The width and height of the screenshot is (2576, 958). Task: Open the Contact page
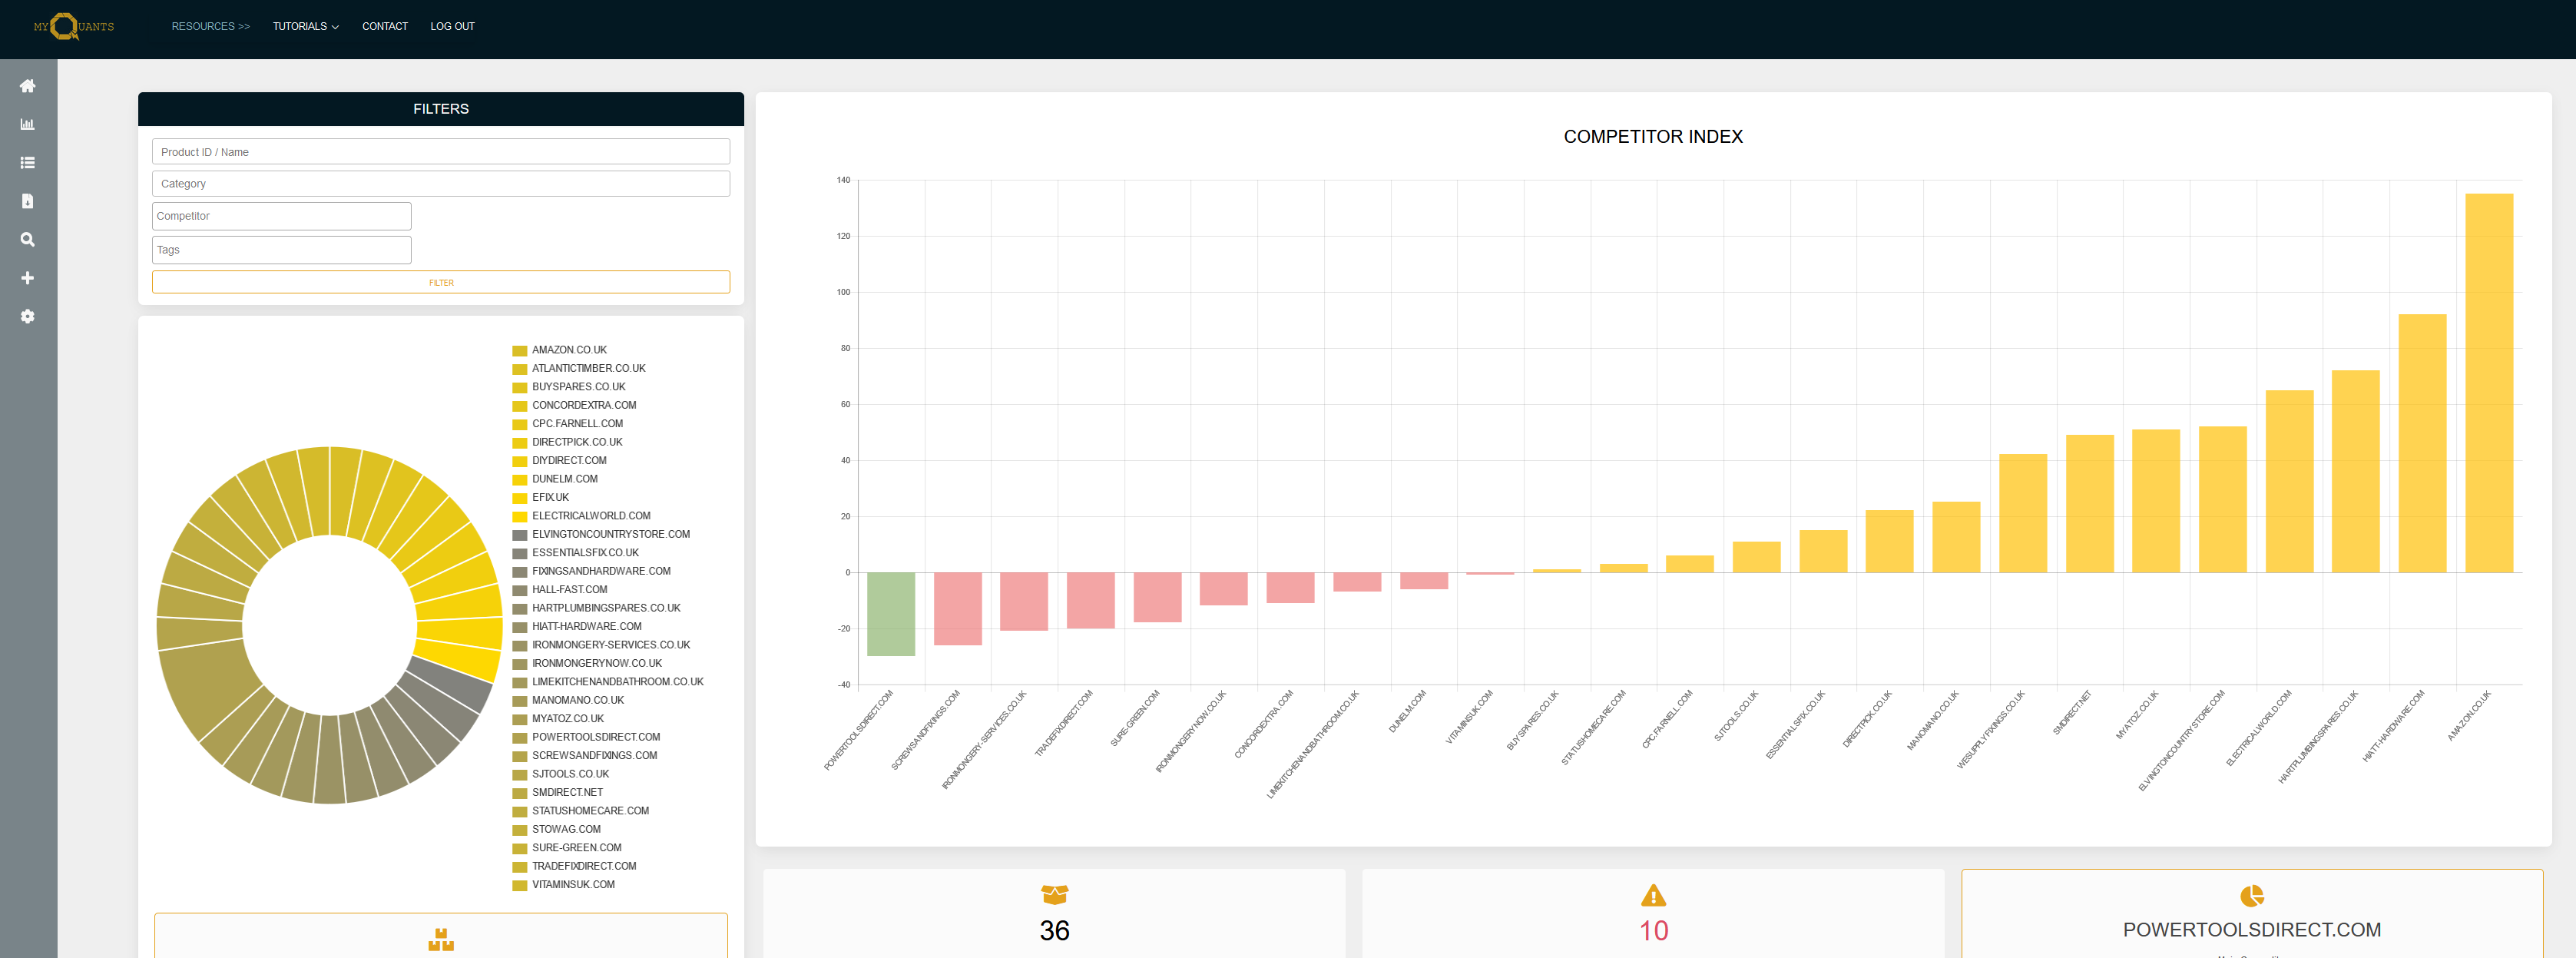tap(385, 26)
